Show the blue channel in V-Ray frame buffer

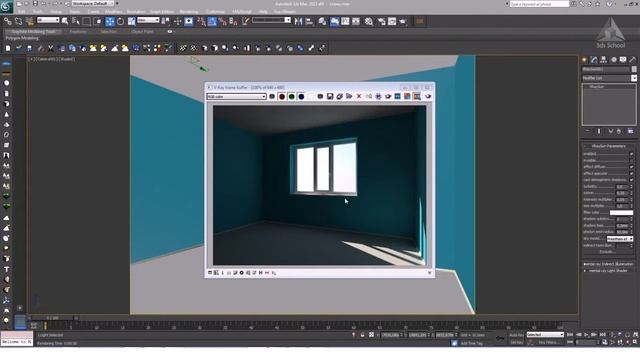[301, 96]
